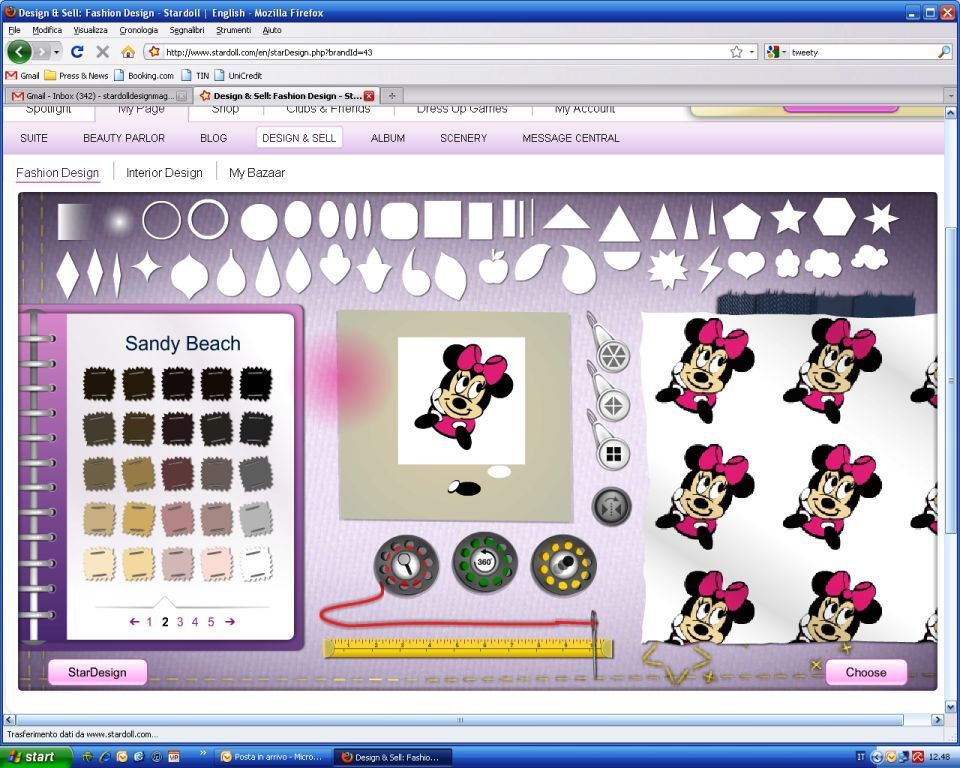The image size is (960, 768).
Task: Reload the page in Firefox
Action: (x=77, y=52)
